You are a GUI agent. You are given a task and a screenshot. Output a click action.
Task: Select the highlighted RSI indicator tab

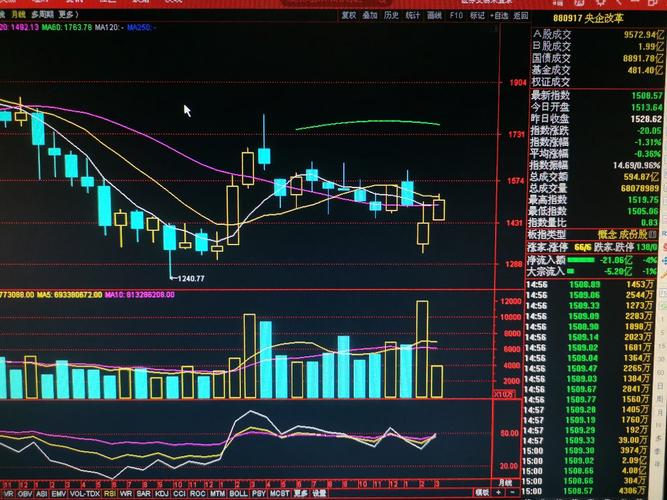110,494
